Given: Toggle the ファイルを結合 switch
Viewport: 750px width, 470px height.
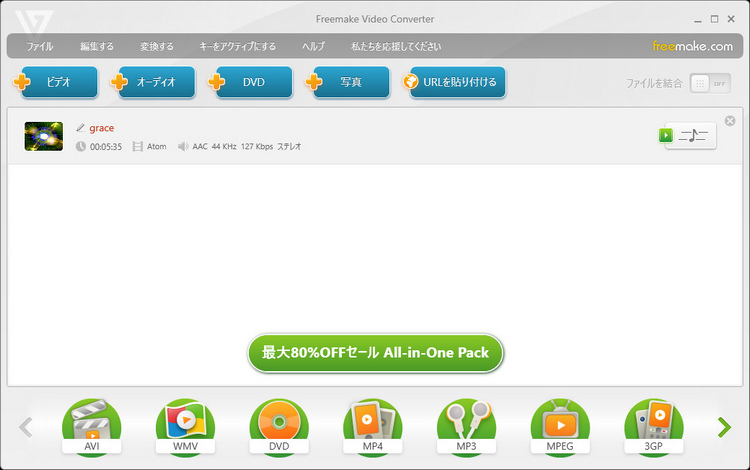Looking at the screenshot, I should [710, 84].
